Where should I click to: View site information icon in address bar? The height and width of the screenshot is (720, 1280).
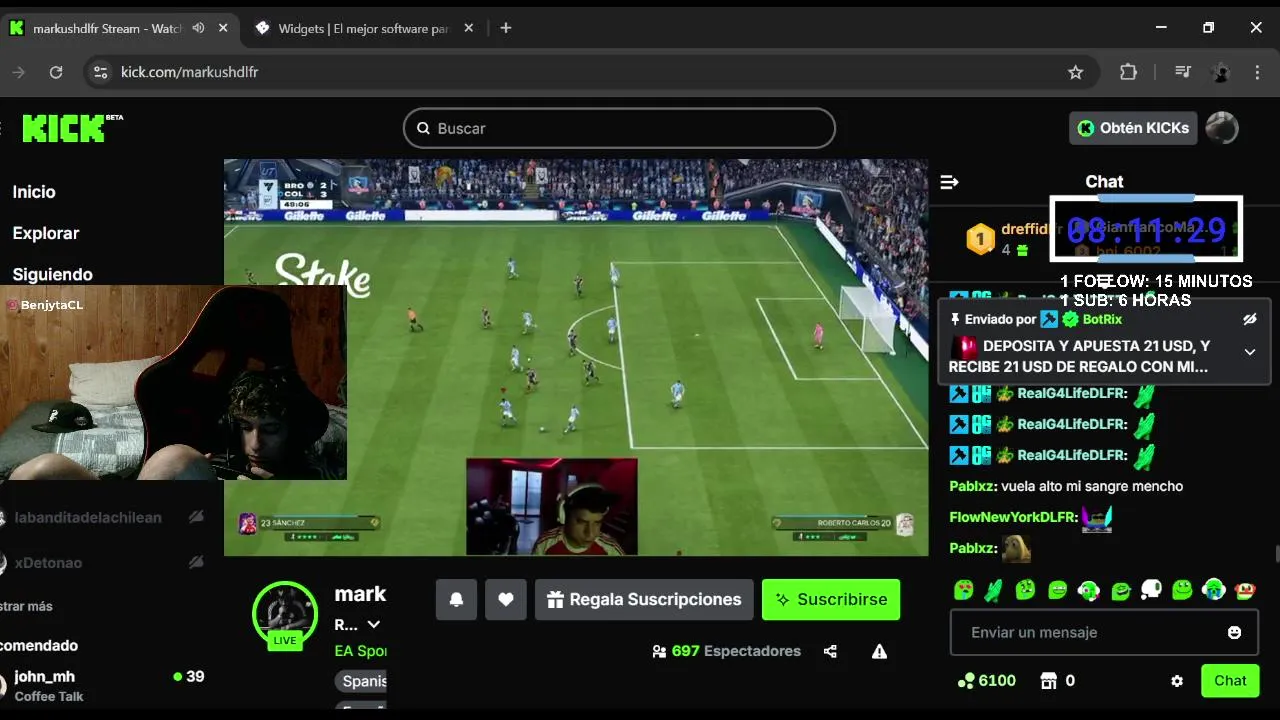point(100,72)
